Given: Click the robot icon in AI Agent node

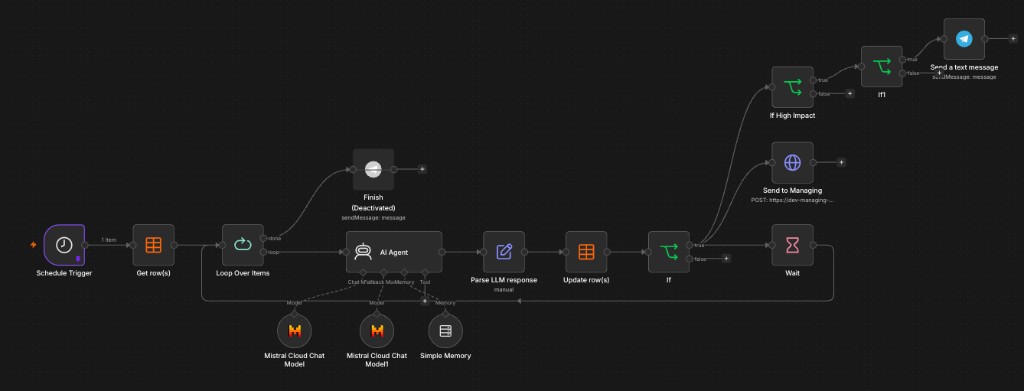Looking at the screenshot, I should coord(363,252).
